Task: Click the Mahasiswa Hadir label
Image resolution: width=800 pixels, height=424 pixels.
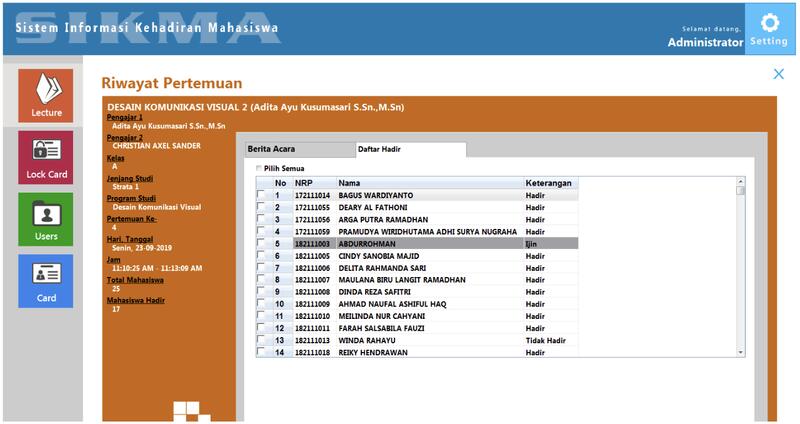Action: tap(136, 300)
